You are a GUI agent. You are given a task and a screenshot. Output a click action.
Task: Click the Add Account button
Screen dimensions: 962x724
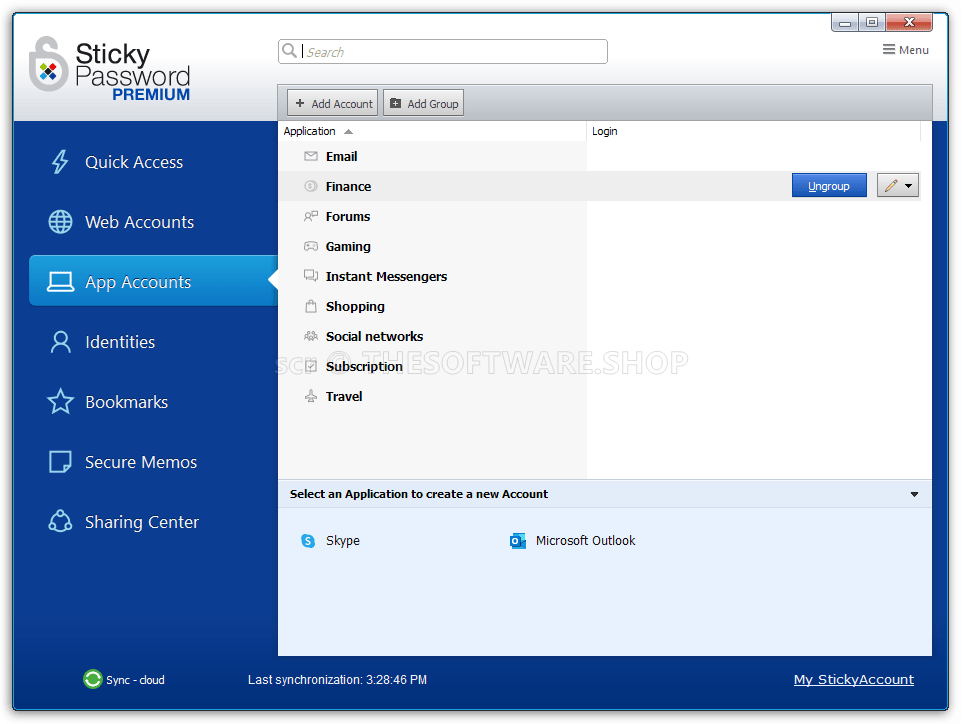point(333,103)
